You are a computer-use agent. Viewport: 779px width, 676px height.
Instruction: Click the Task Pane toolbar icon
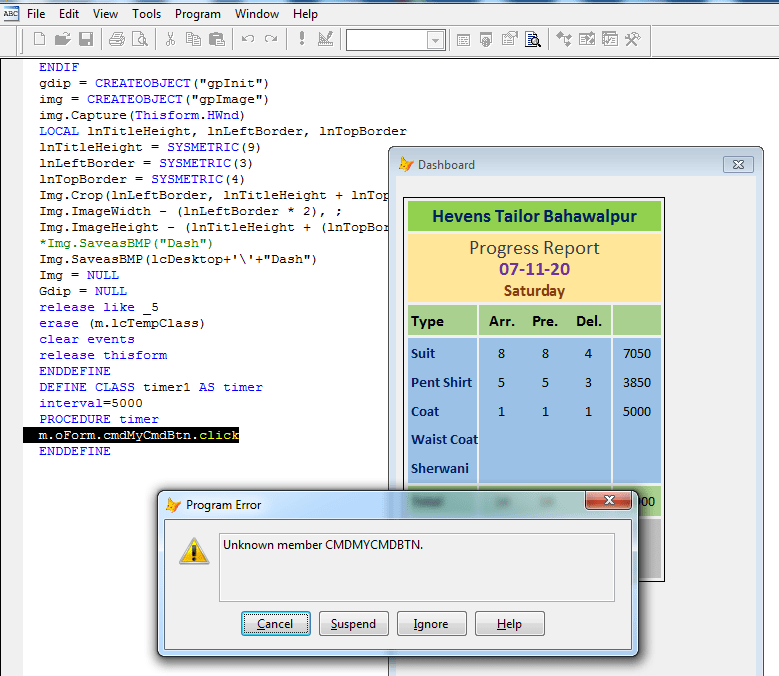(x=610, y=39)
